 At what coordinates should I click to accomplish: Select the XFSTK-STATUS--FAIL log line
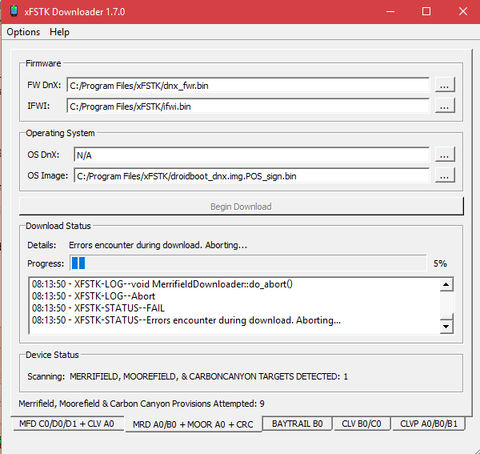point(98,308)
